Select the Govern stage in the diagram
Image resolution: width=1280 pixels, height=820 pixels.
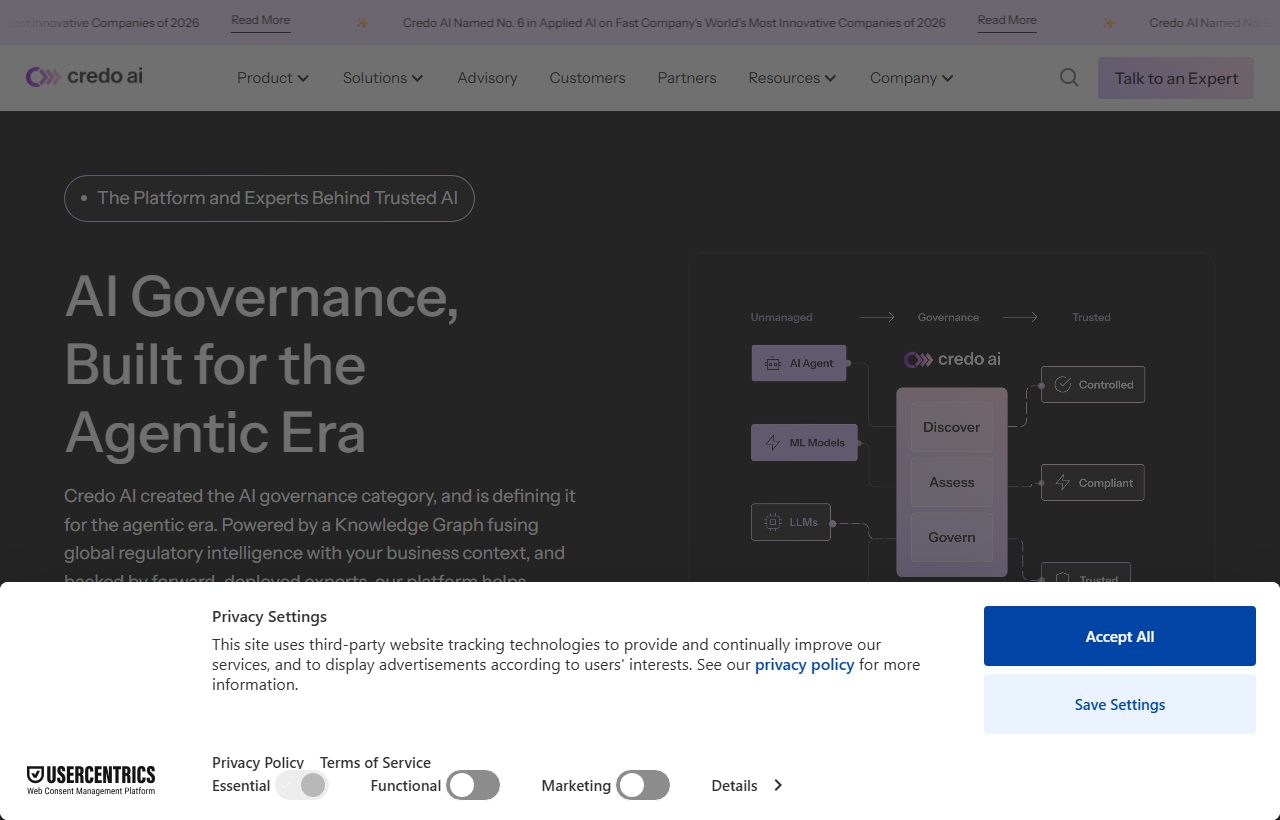(952, 537)
